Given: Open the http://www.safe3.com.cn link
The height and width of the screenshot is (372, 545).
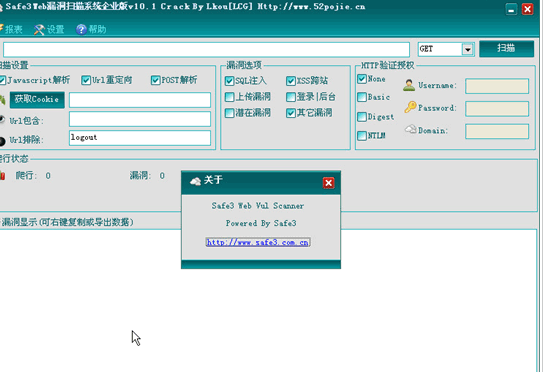Looking at the screenshot, I should [258, 242].
